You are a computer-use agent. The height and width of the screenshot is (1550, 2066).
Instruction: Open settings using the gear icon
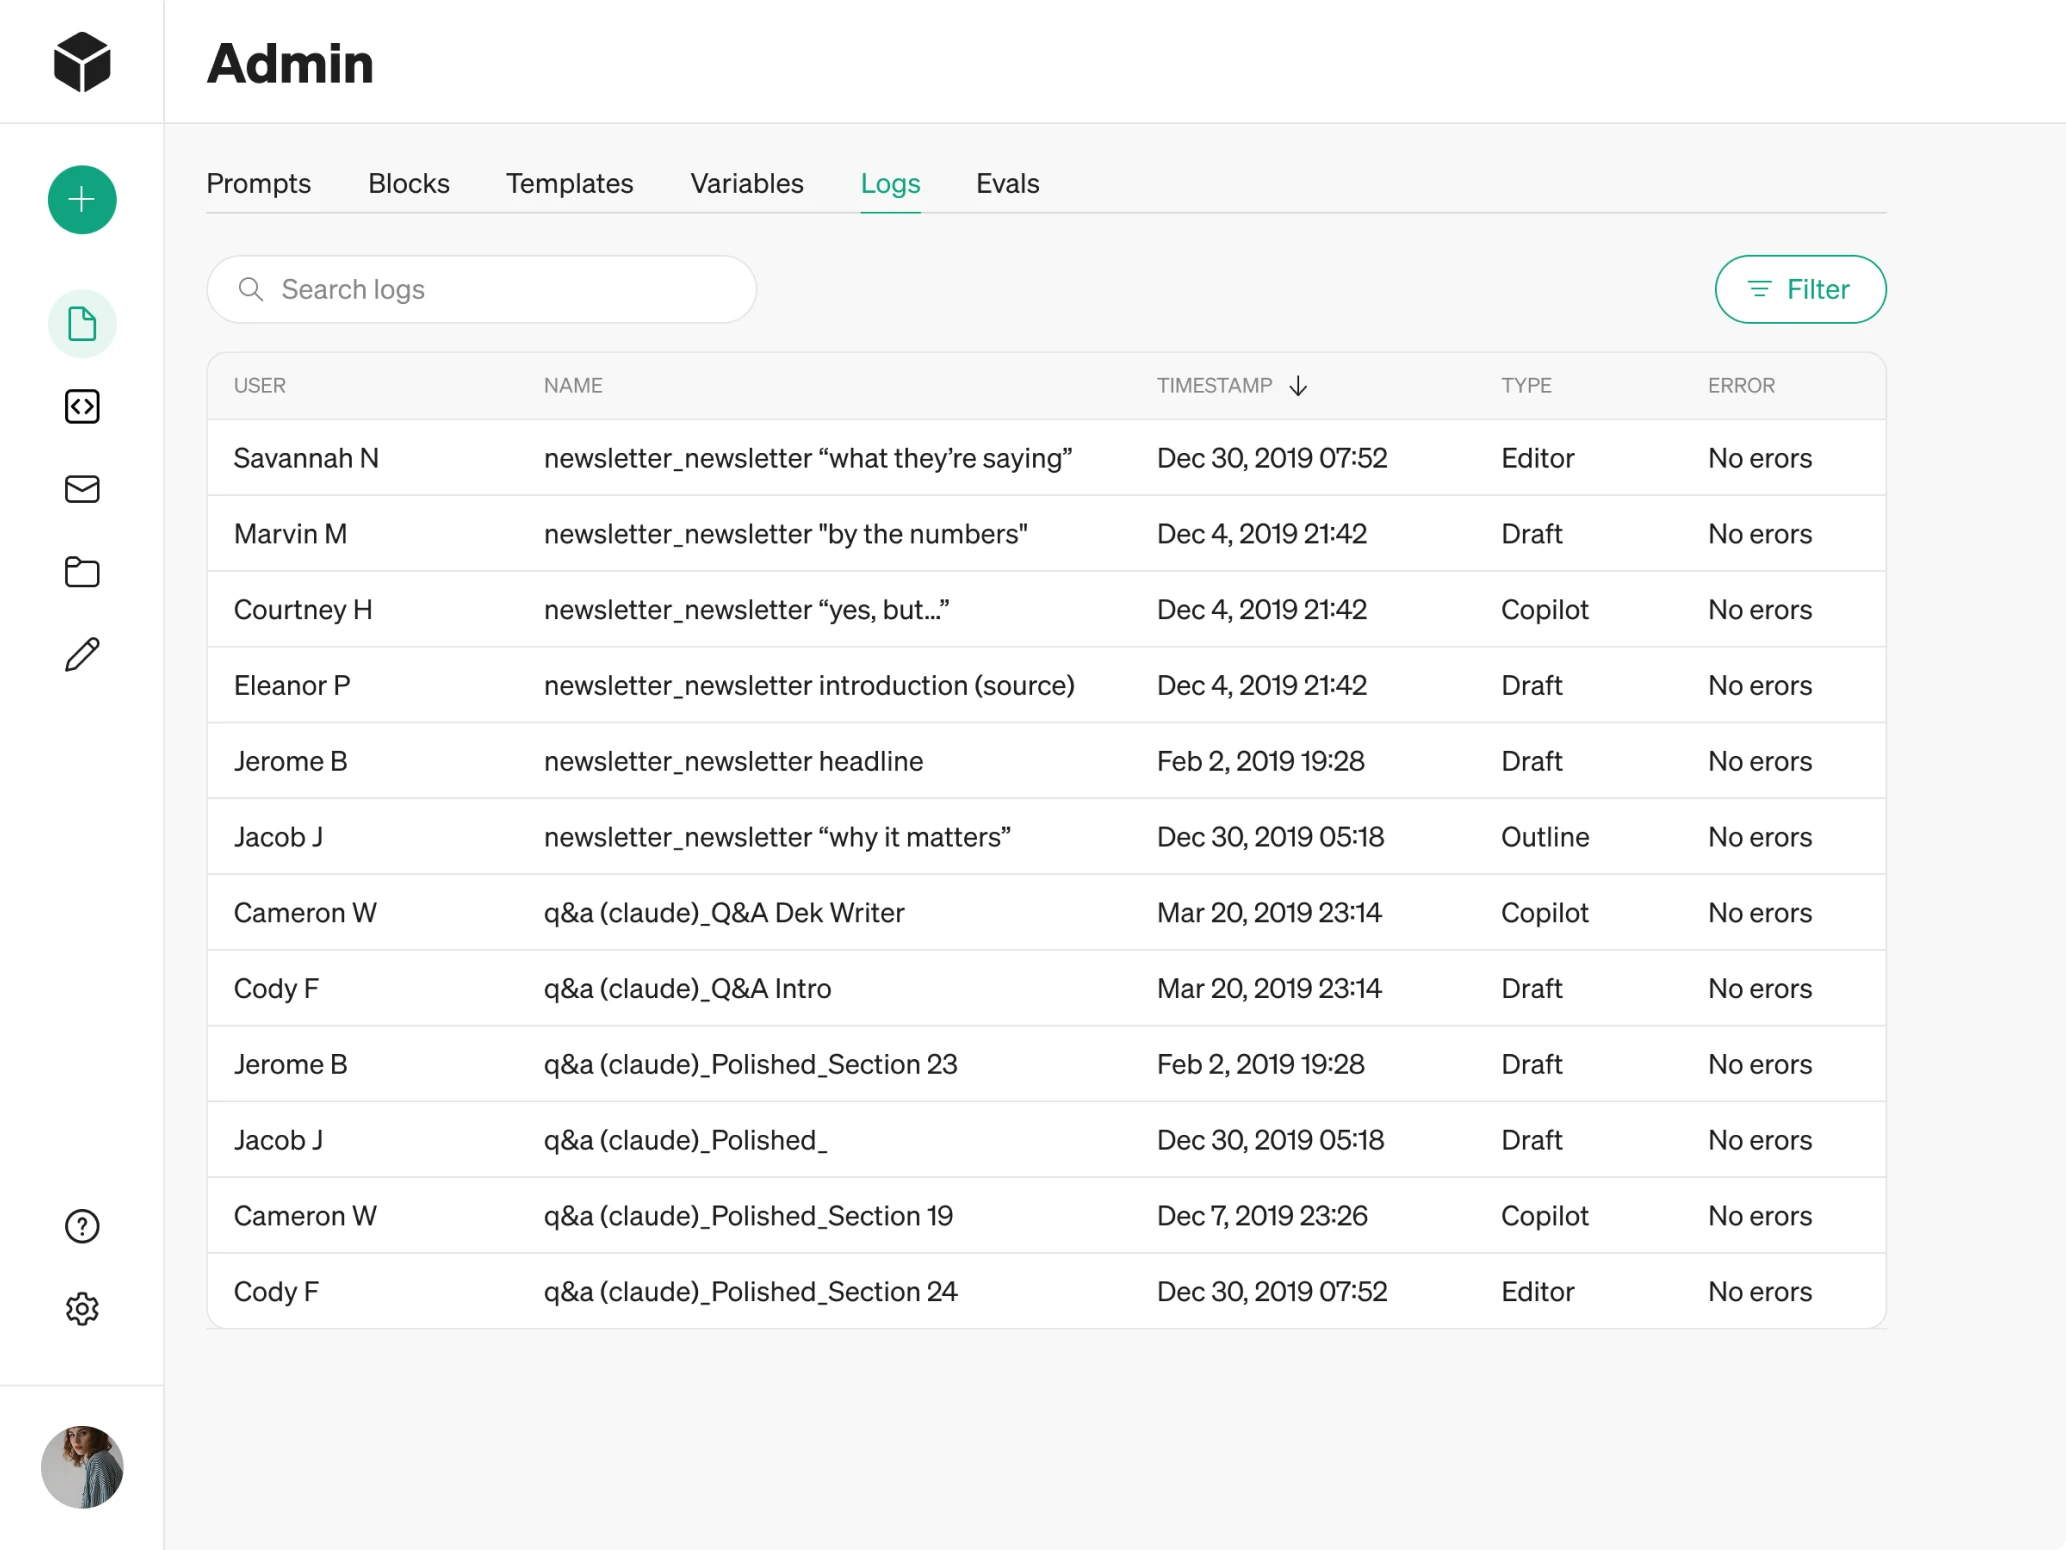point(81,1308)
